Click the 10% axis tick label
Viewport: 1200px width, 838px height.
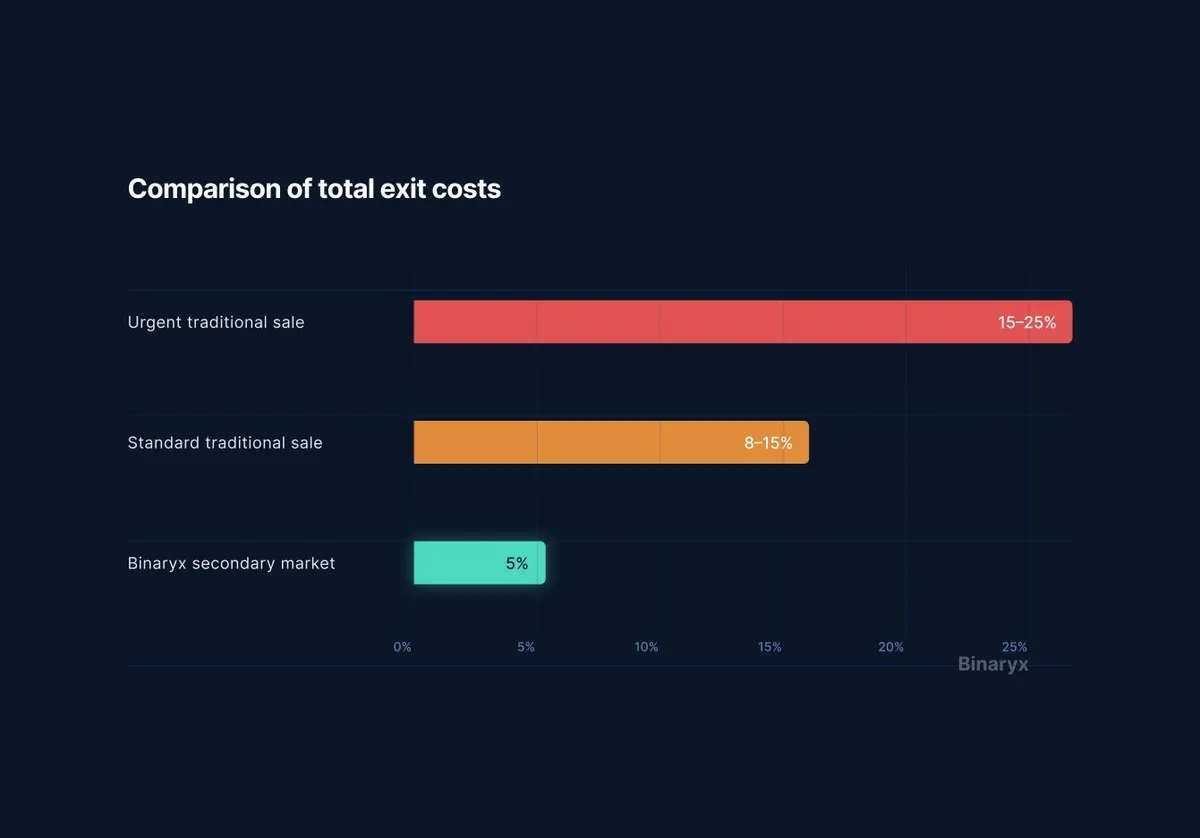click(646, 647)
